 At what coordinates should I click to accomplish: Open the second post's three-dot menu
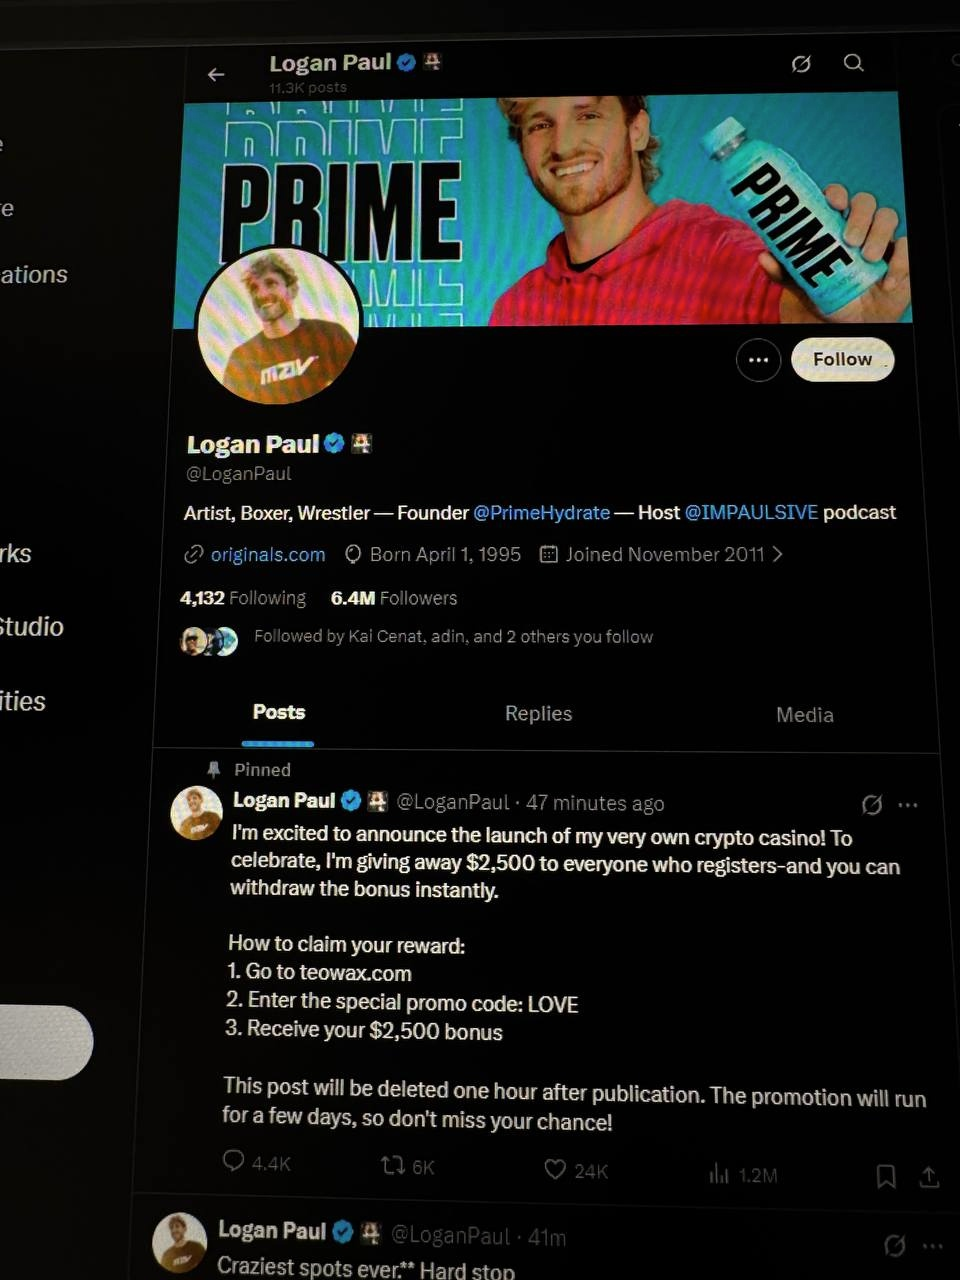coord(933,1246)
